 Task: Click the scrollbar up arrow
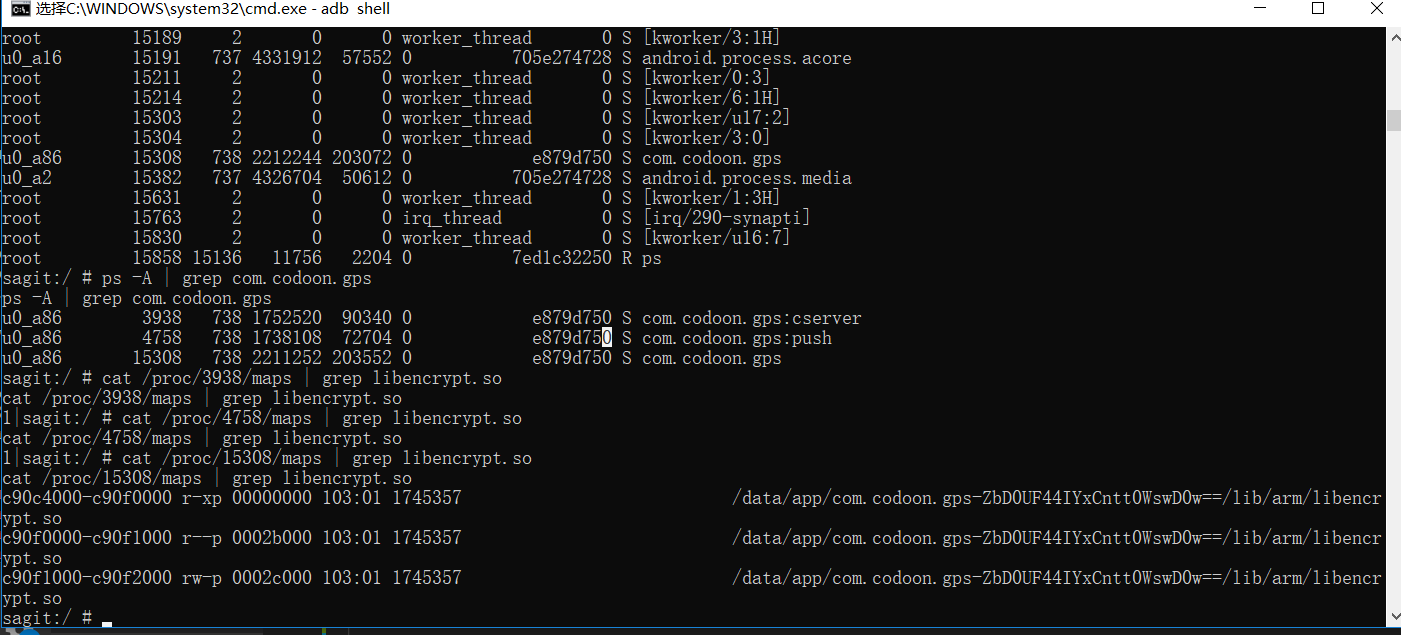click(x=1392, y=37)
